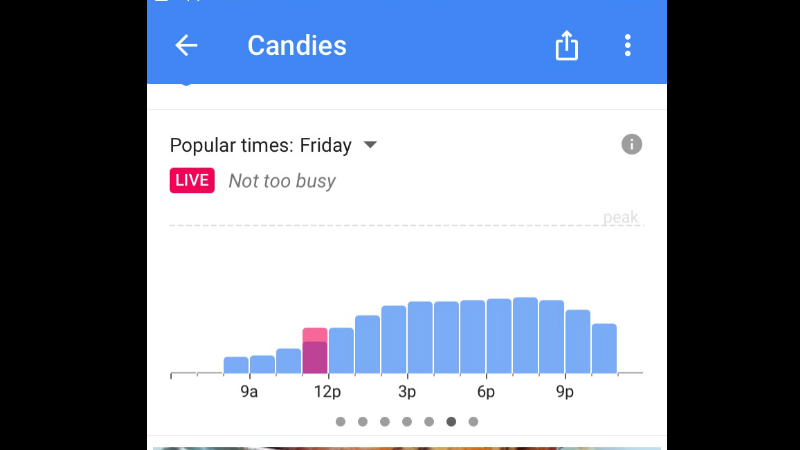Tap the 3p hour bar
800x450 pixels.
tap(420, 338)
